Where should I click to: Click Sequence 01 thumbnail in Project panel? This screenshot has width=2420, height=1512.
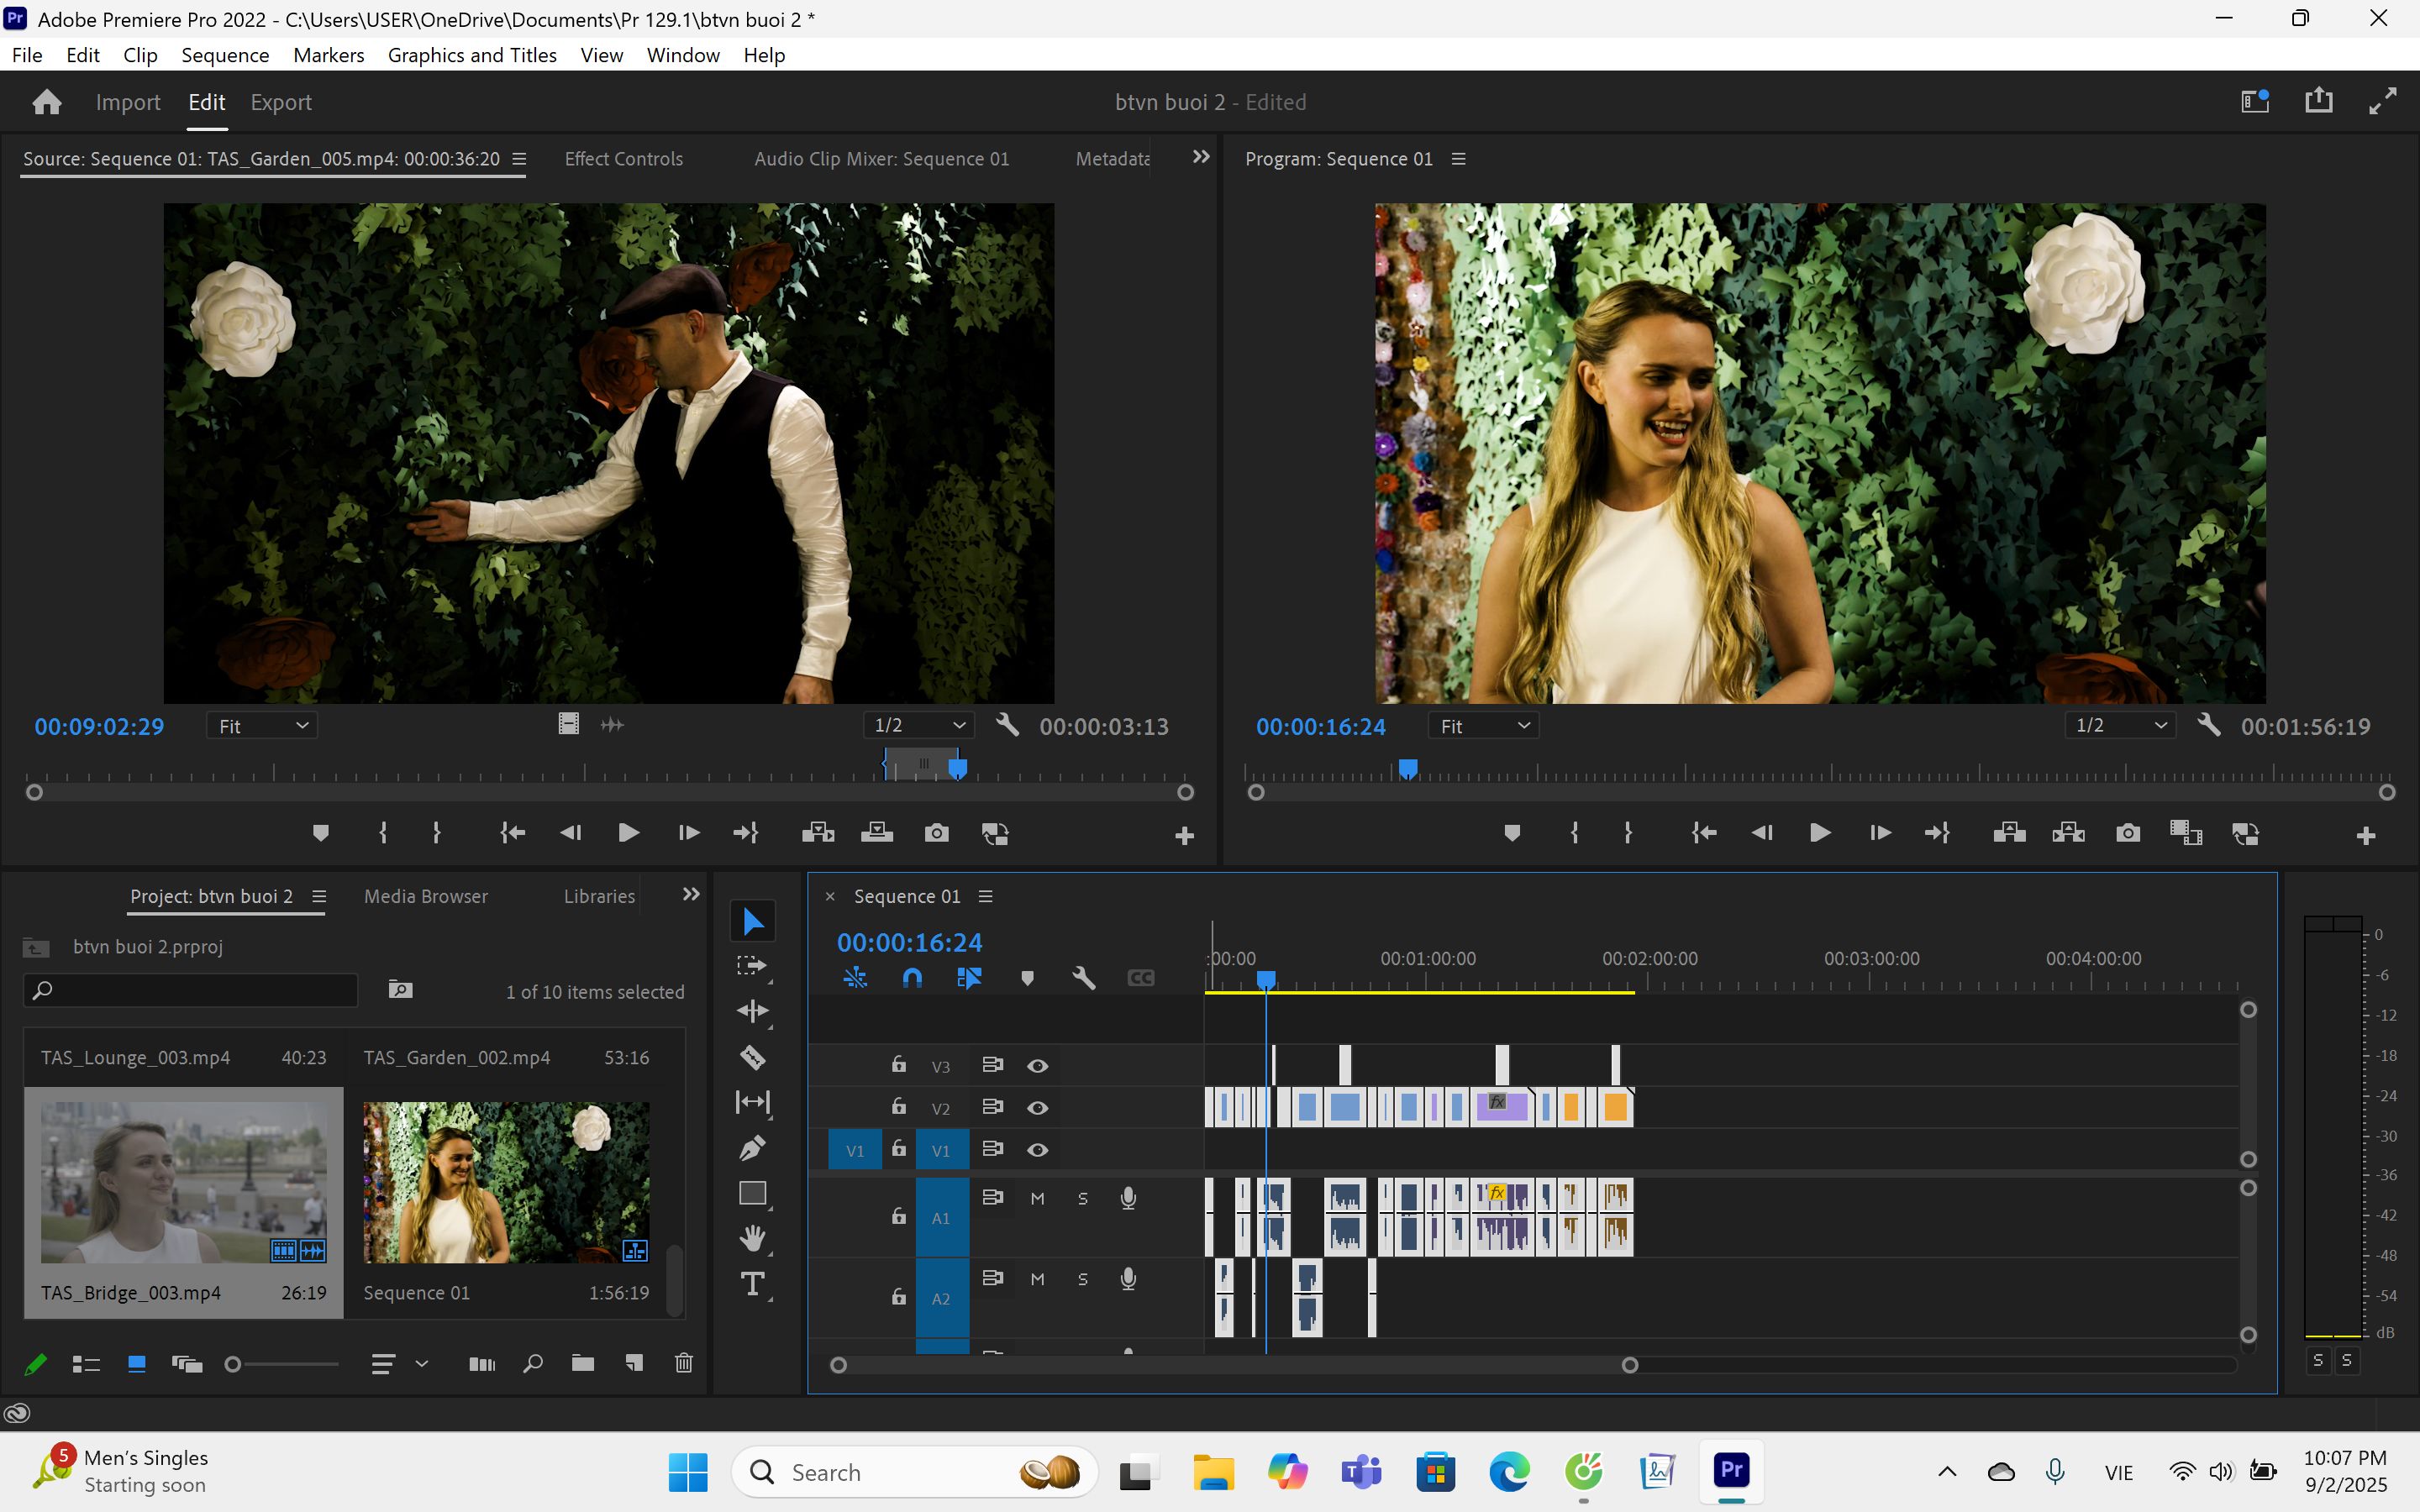pos(506,1182)
